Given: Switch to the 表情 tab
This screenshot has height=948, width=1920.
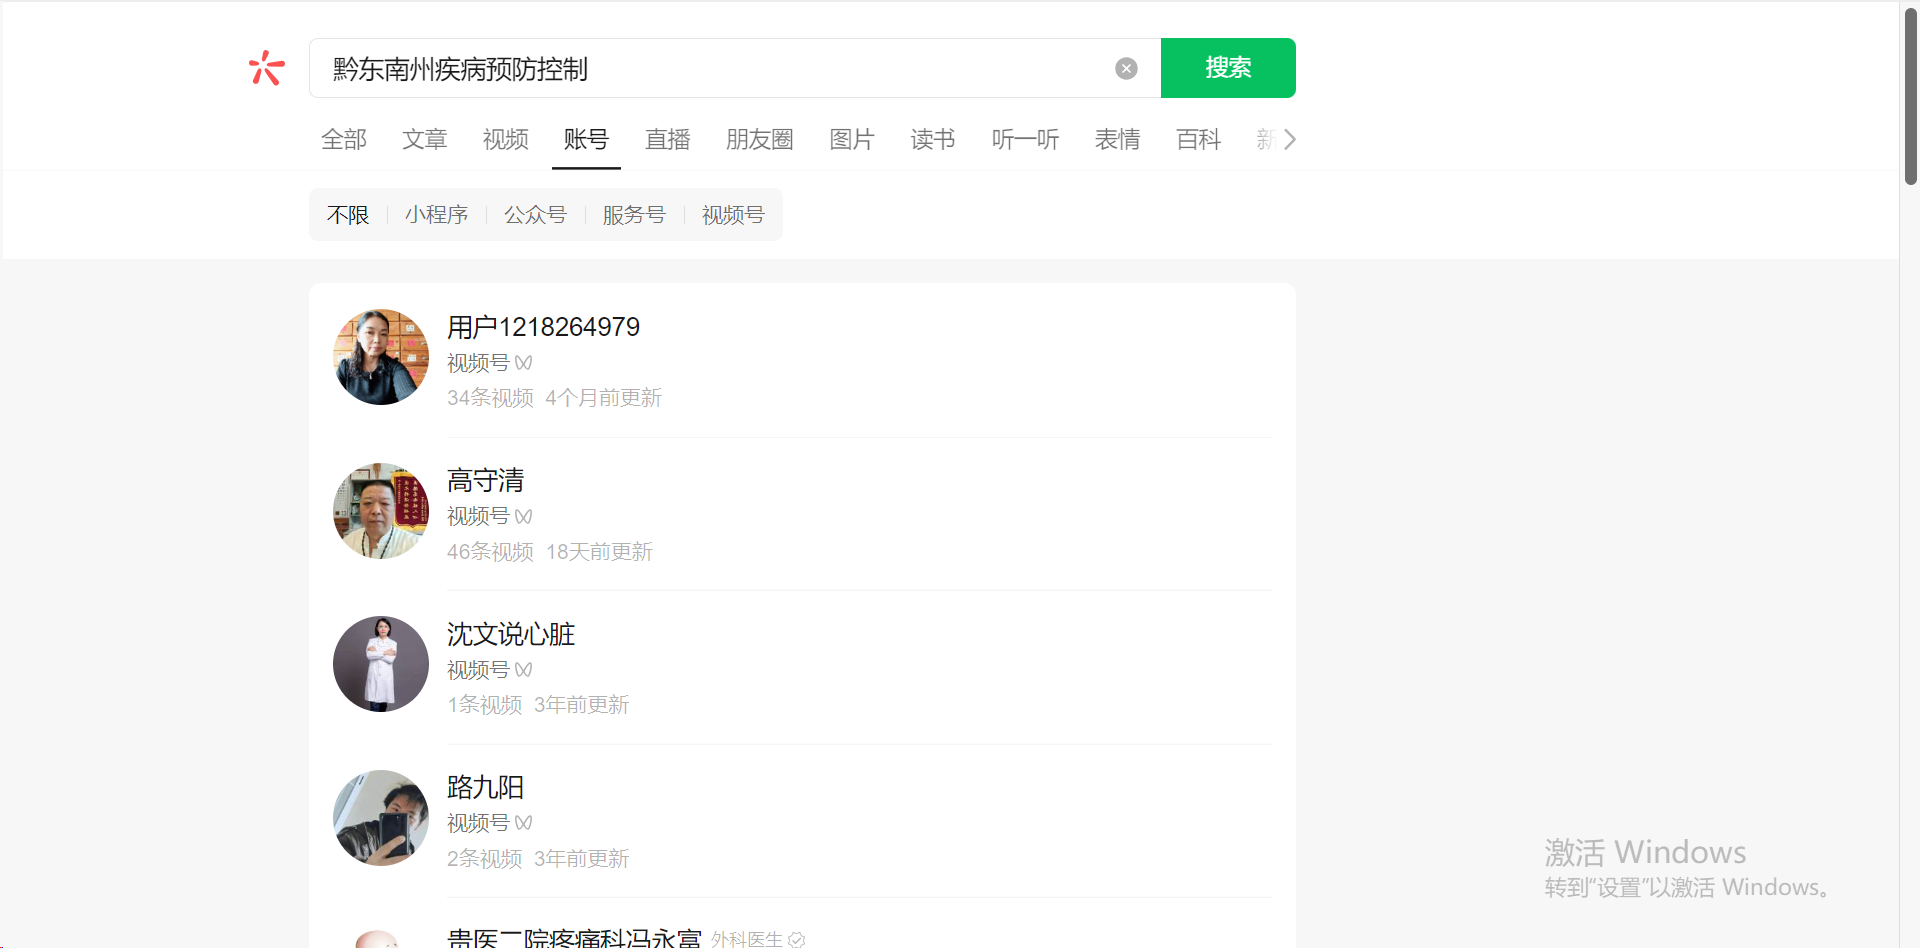Looking at the screenshot, I should click(1118, 139).
